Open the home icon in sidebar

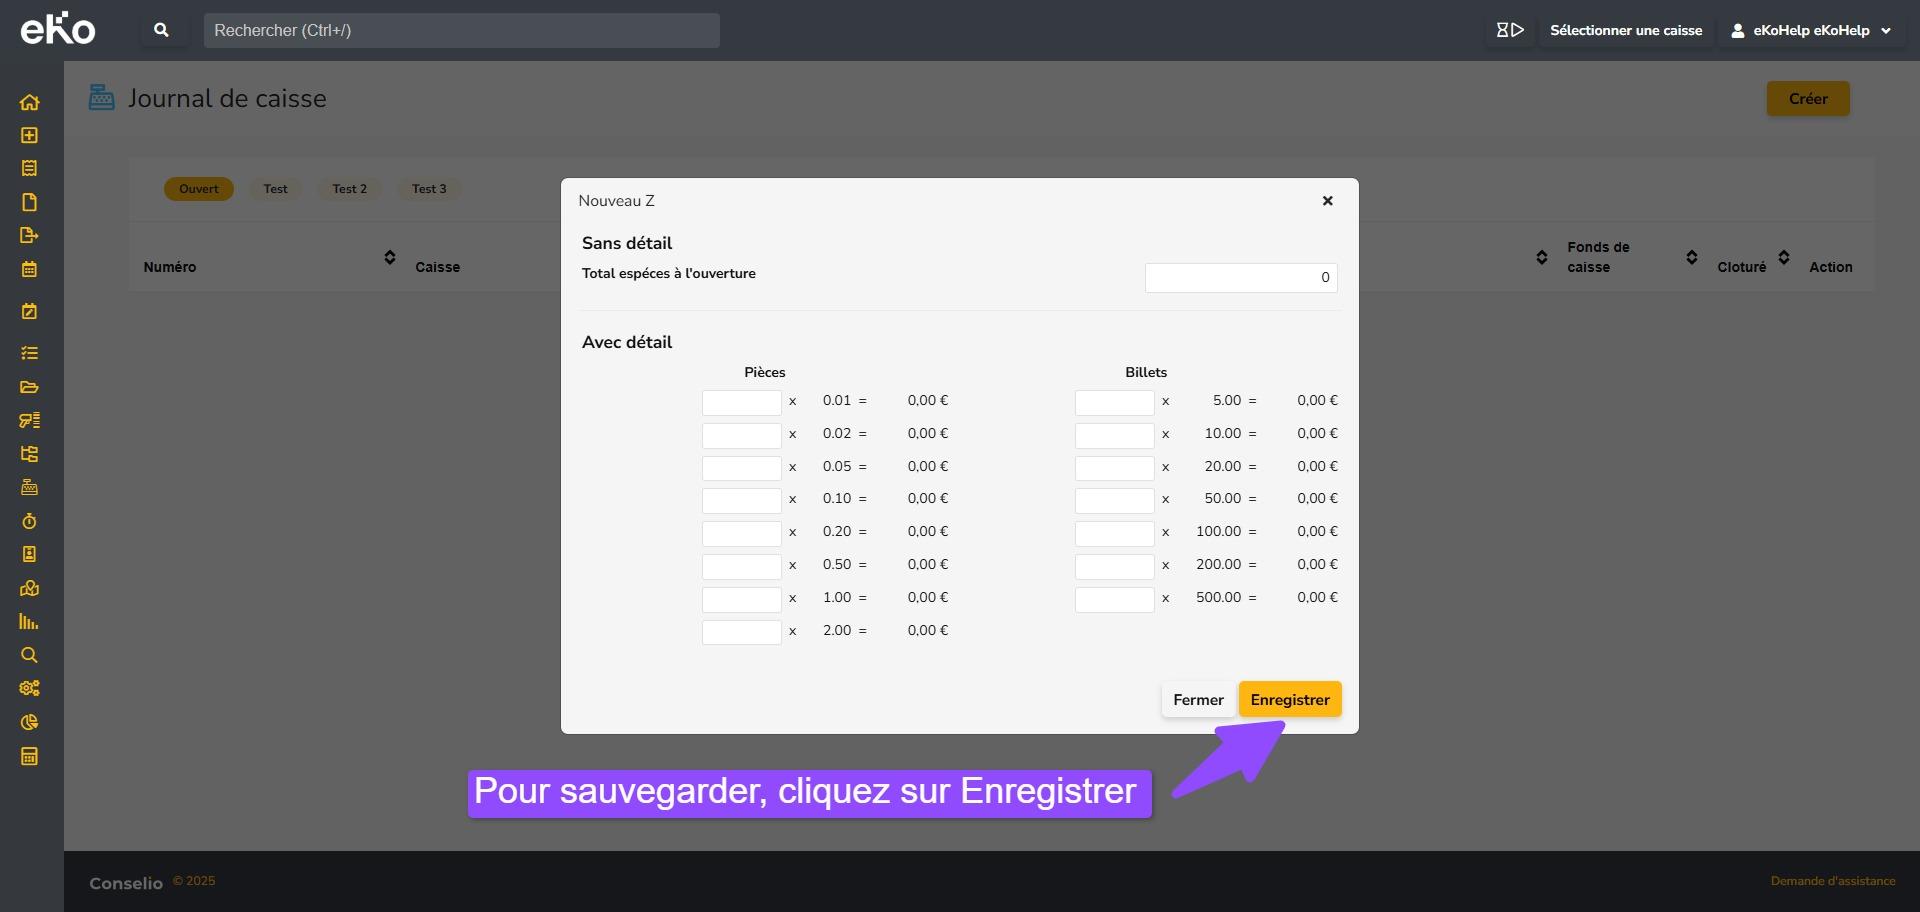click(29, 102)
